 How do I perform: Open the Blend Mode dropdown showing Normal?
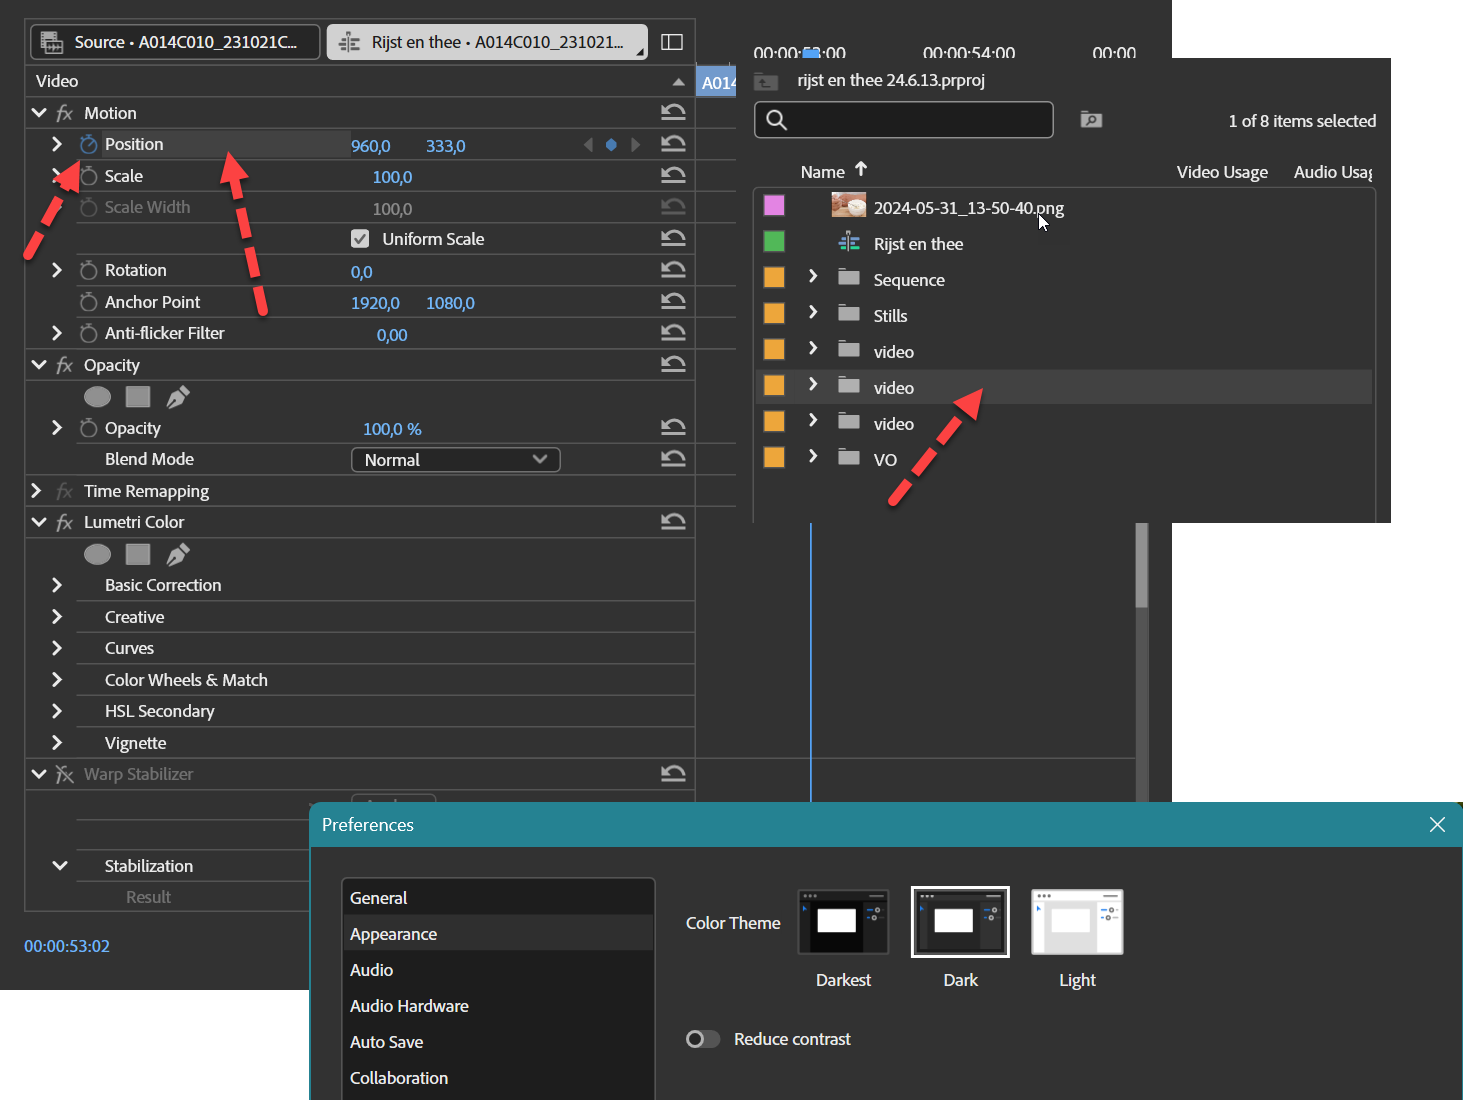tap(455, 459)
